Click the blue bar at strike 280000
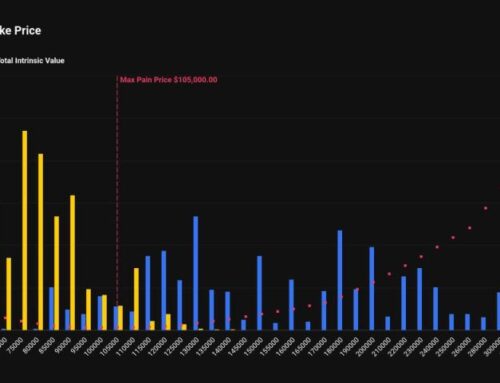The width and height of the screenshot is (500, 383). (484, 324)
